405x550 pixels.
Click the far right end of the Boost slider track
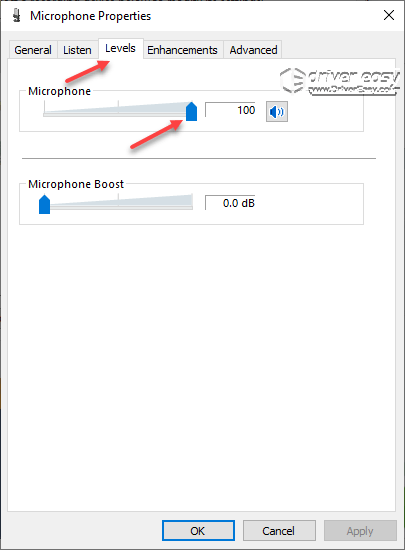pyautogui.click(x=191, y=204)
